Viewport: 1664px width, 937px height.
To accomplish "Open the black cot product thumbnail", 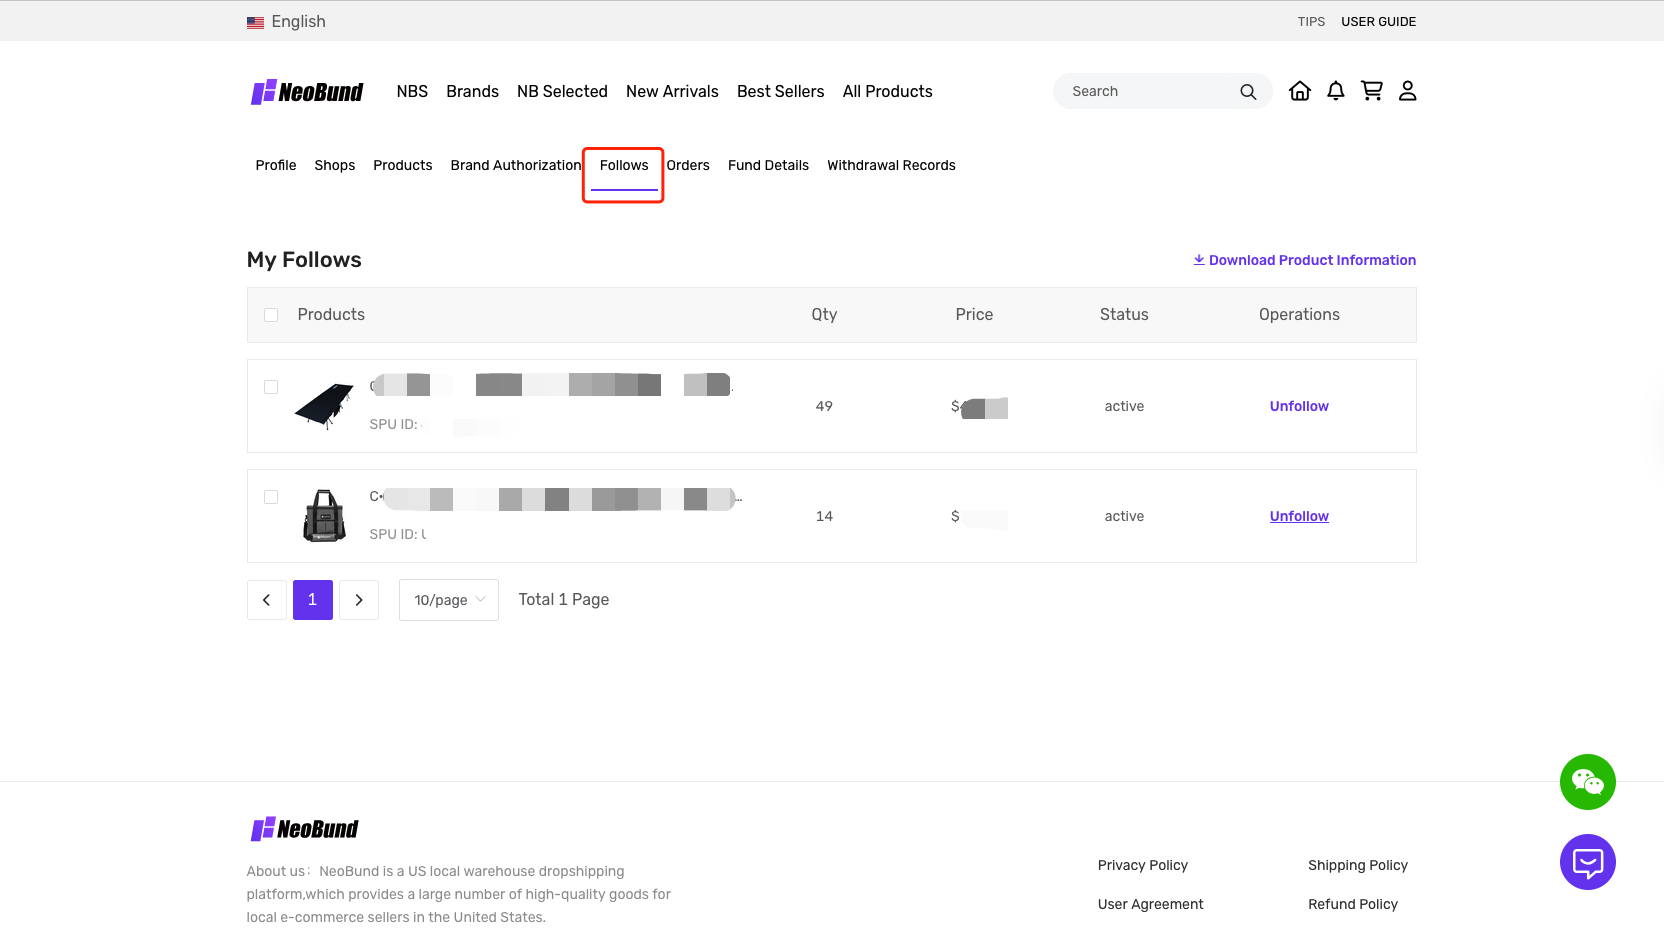I will click(324, 406).
